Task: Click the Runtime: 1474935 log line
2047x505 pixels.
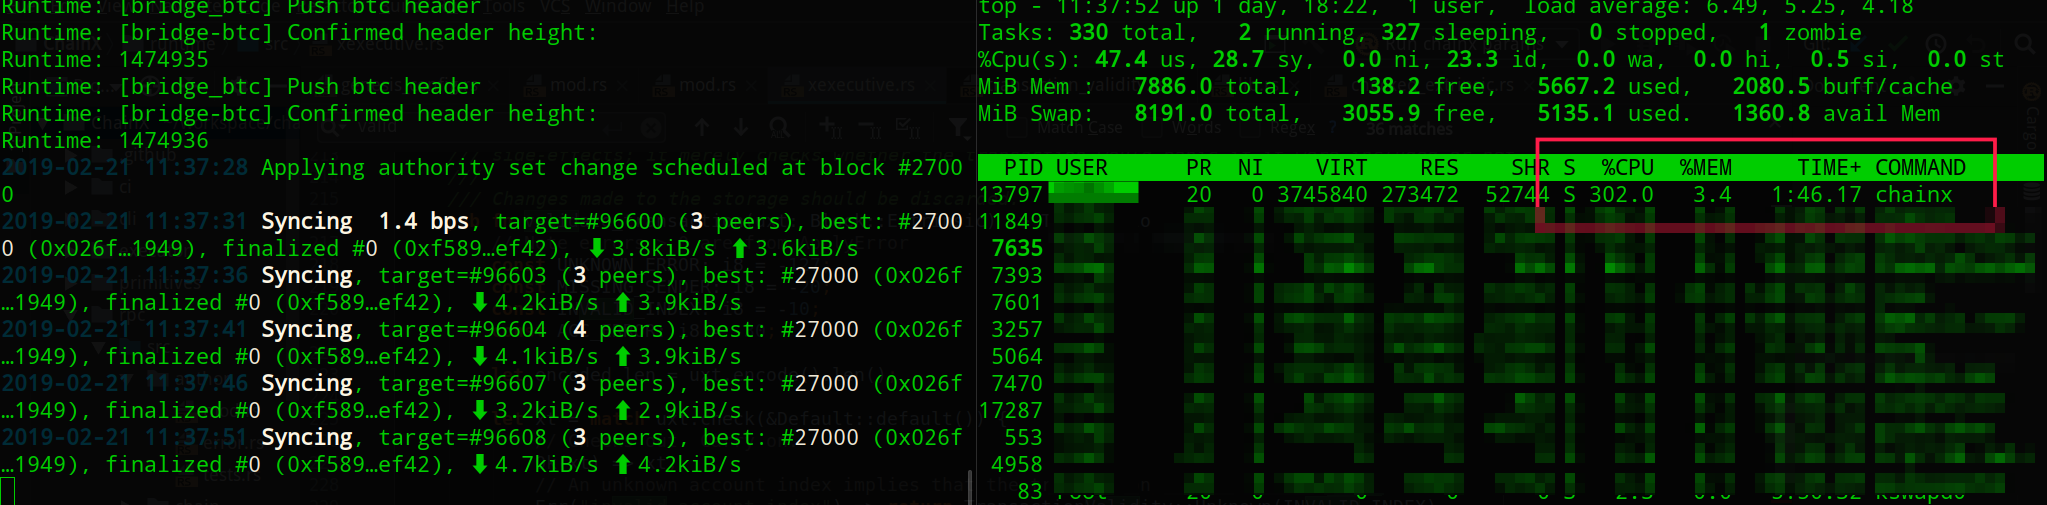Action: point(105,60)
